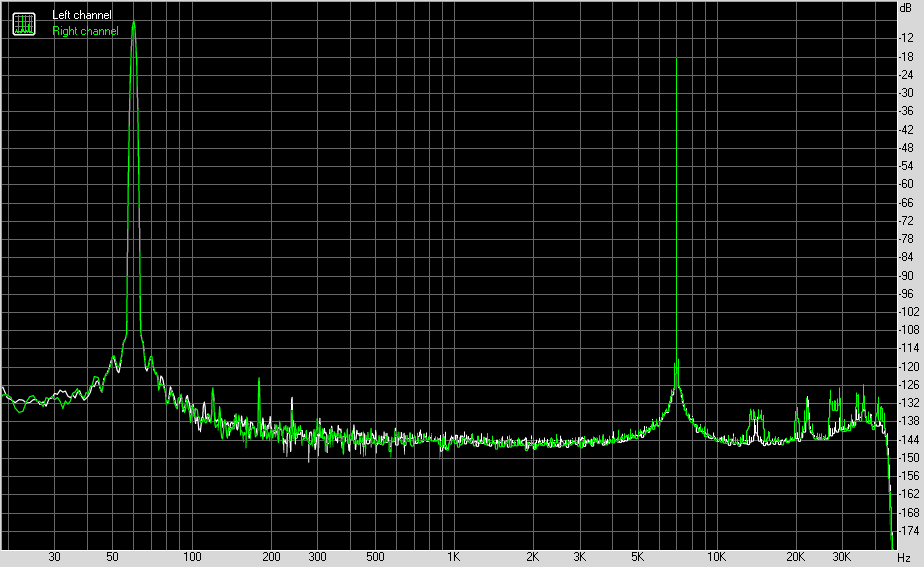Click the '5K' frequency axis label

637,557
